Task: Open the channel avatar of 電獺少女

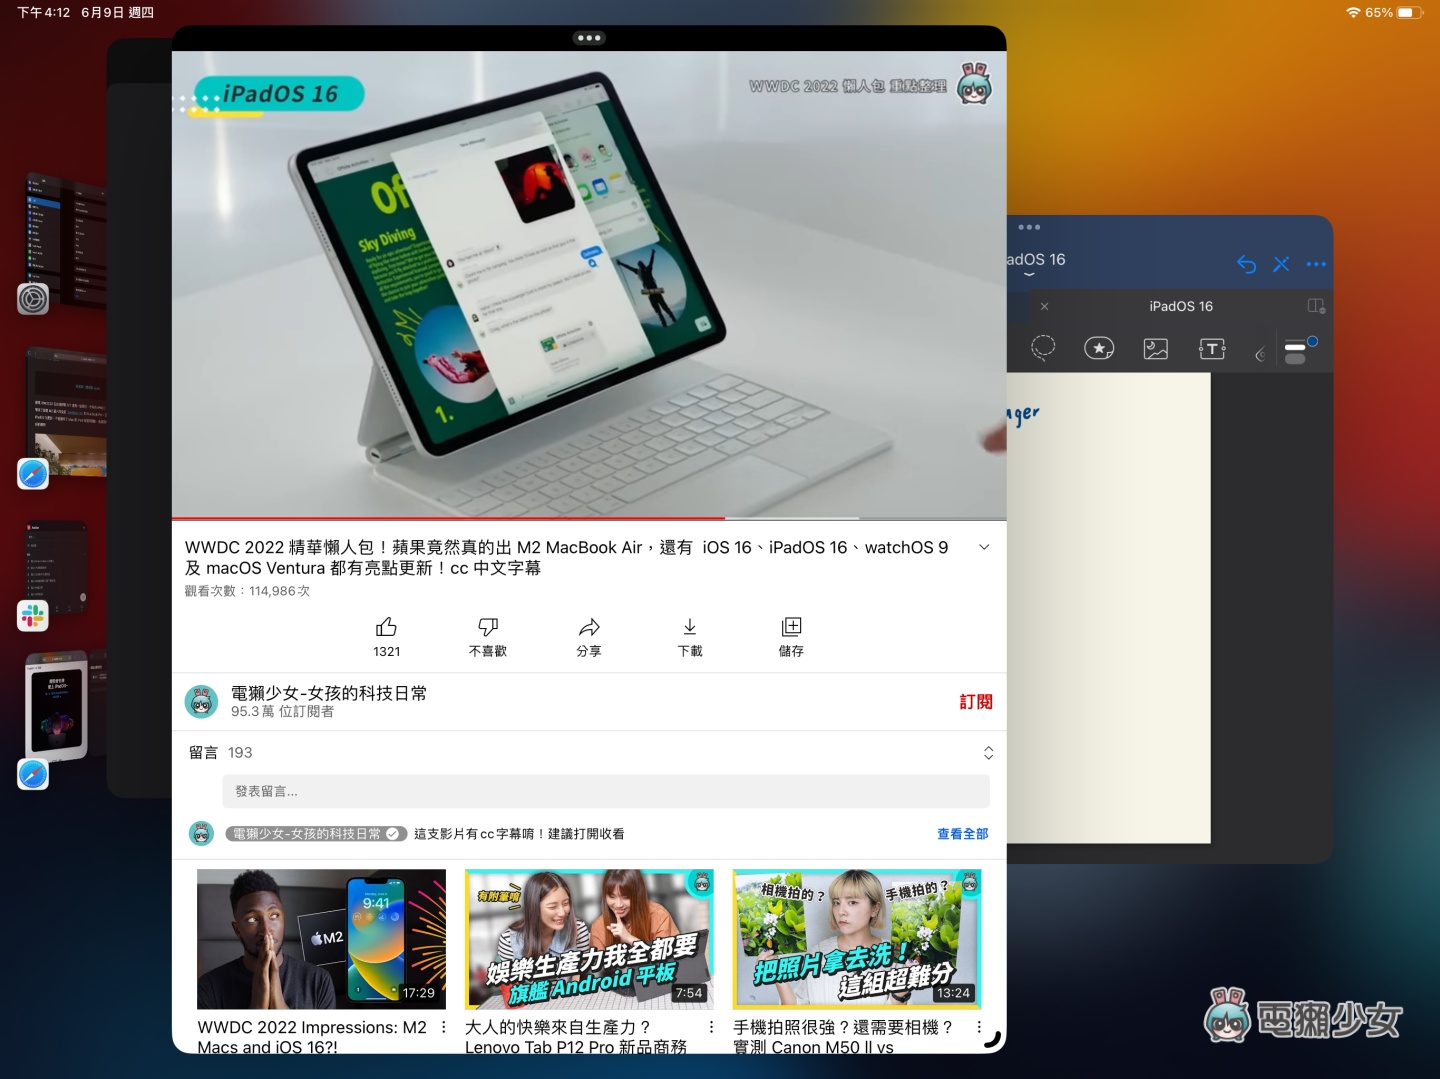Action: click(202, 702)
